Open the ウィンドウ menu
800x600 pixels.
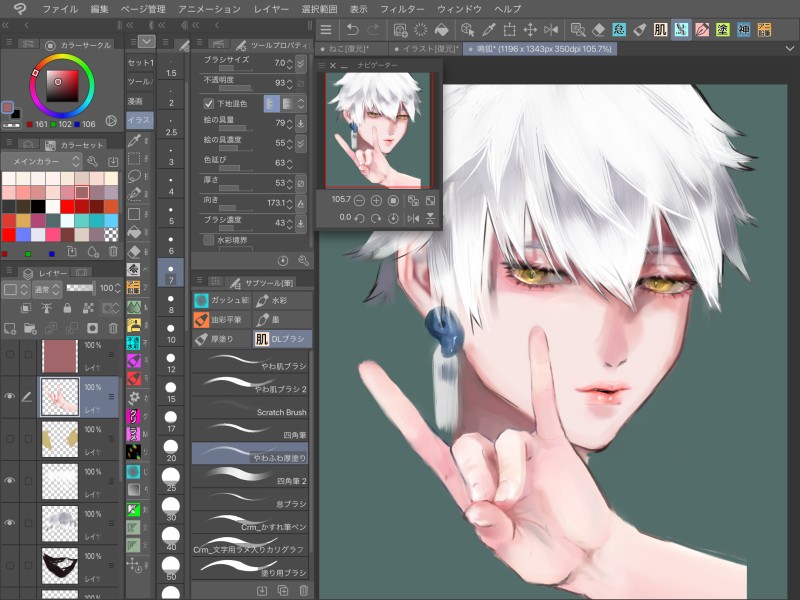click(459, 9)
